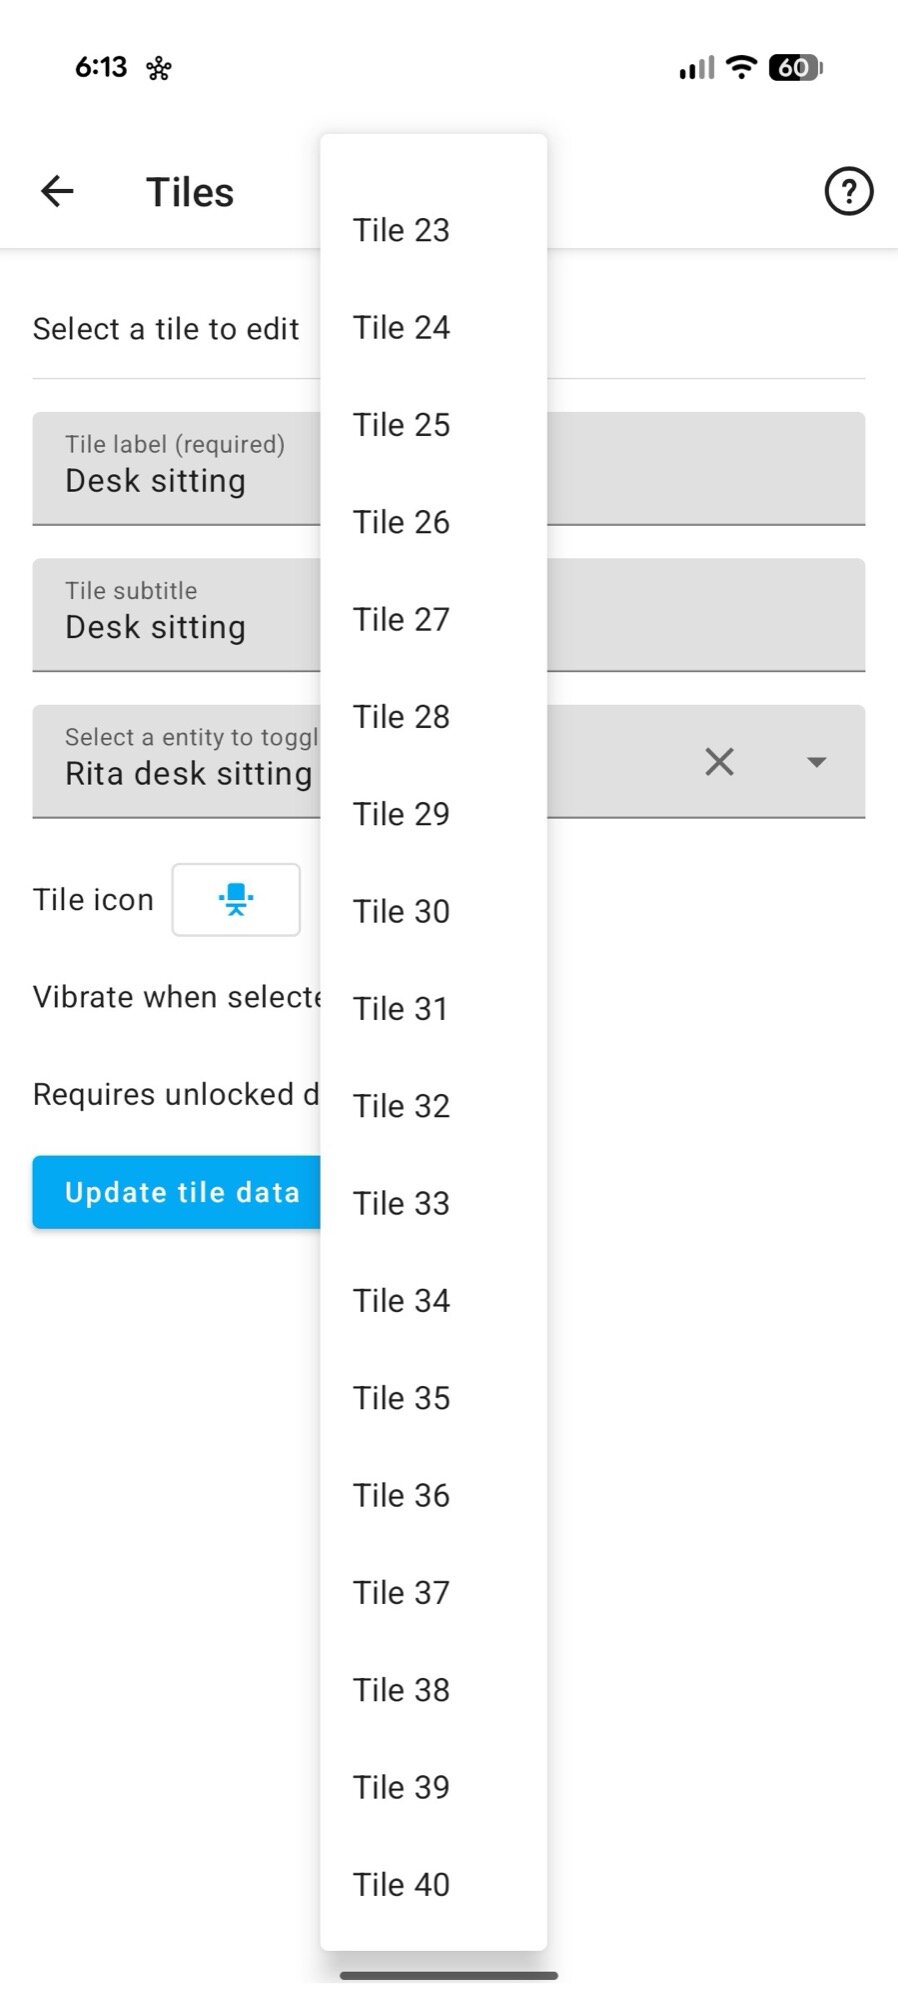Select Tile 40 at the bottom of the list
Screen dimensions: 898x2000
401,1884
